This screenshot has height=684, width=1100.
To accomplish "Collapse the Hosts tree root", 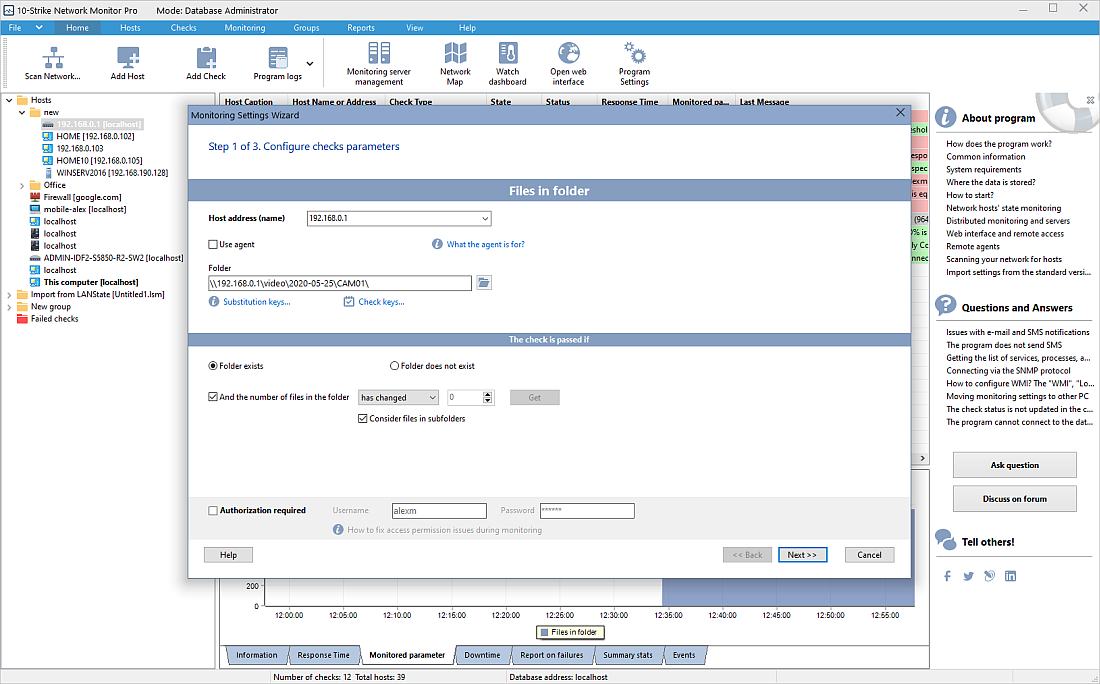I will pyautogui.click(x=9, y=100).
